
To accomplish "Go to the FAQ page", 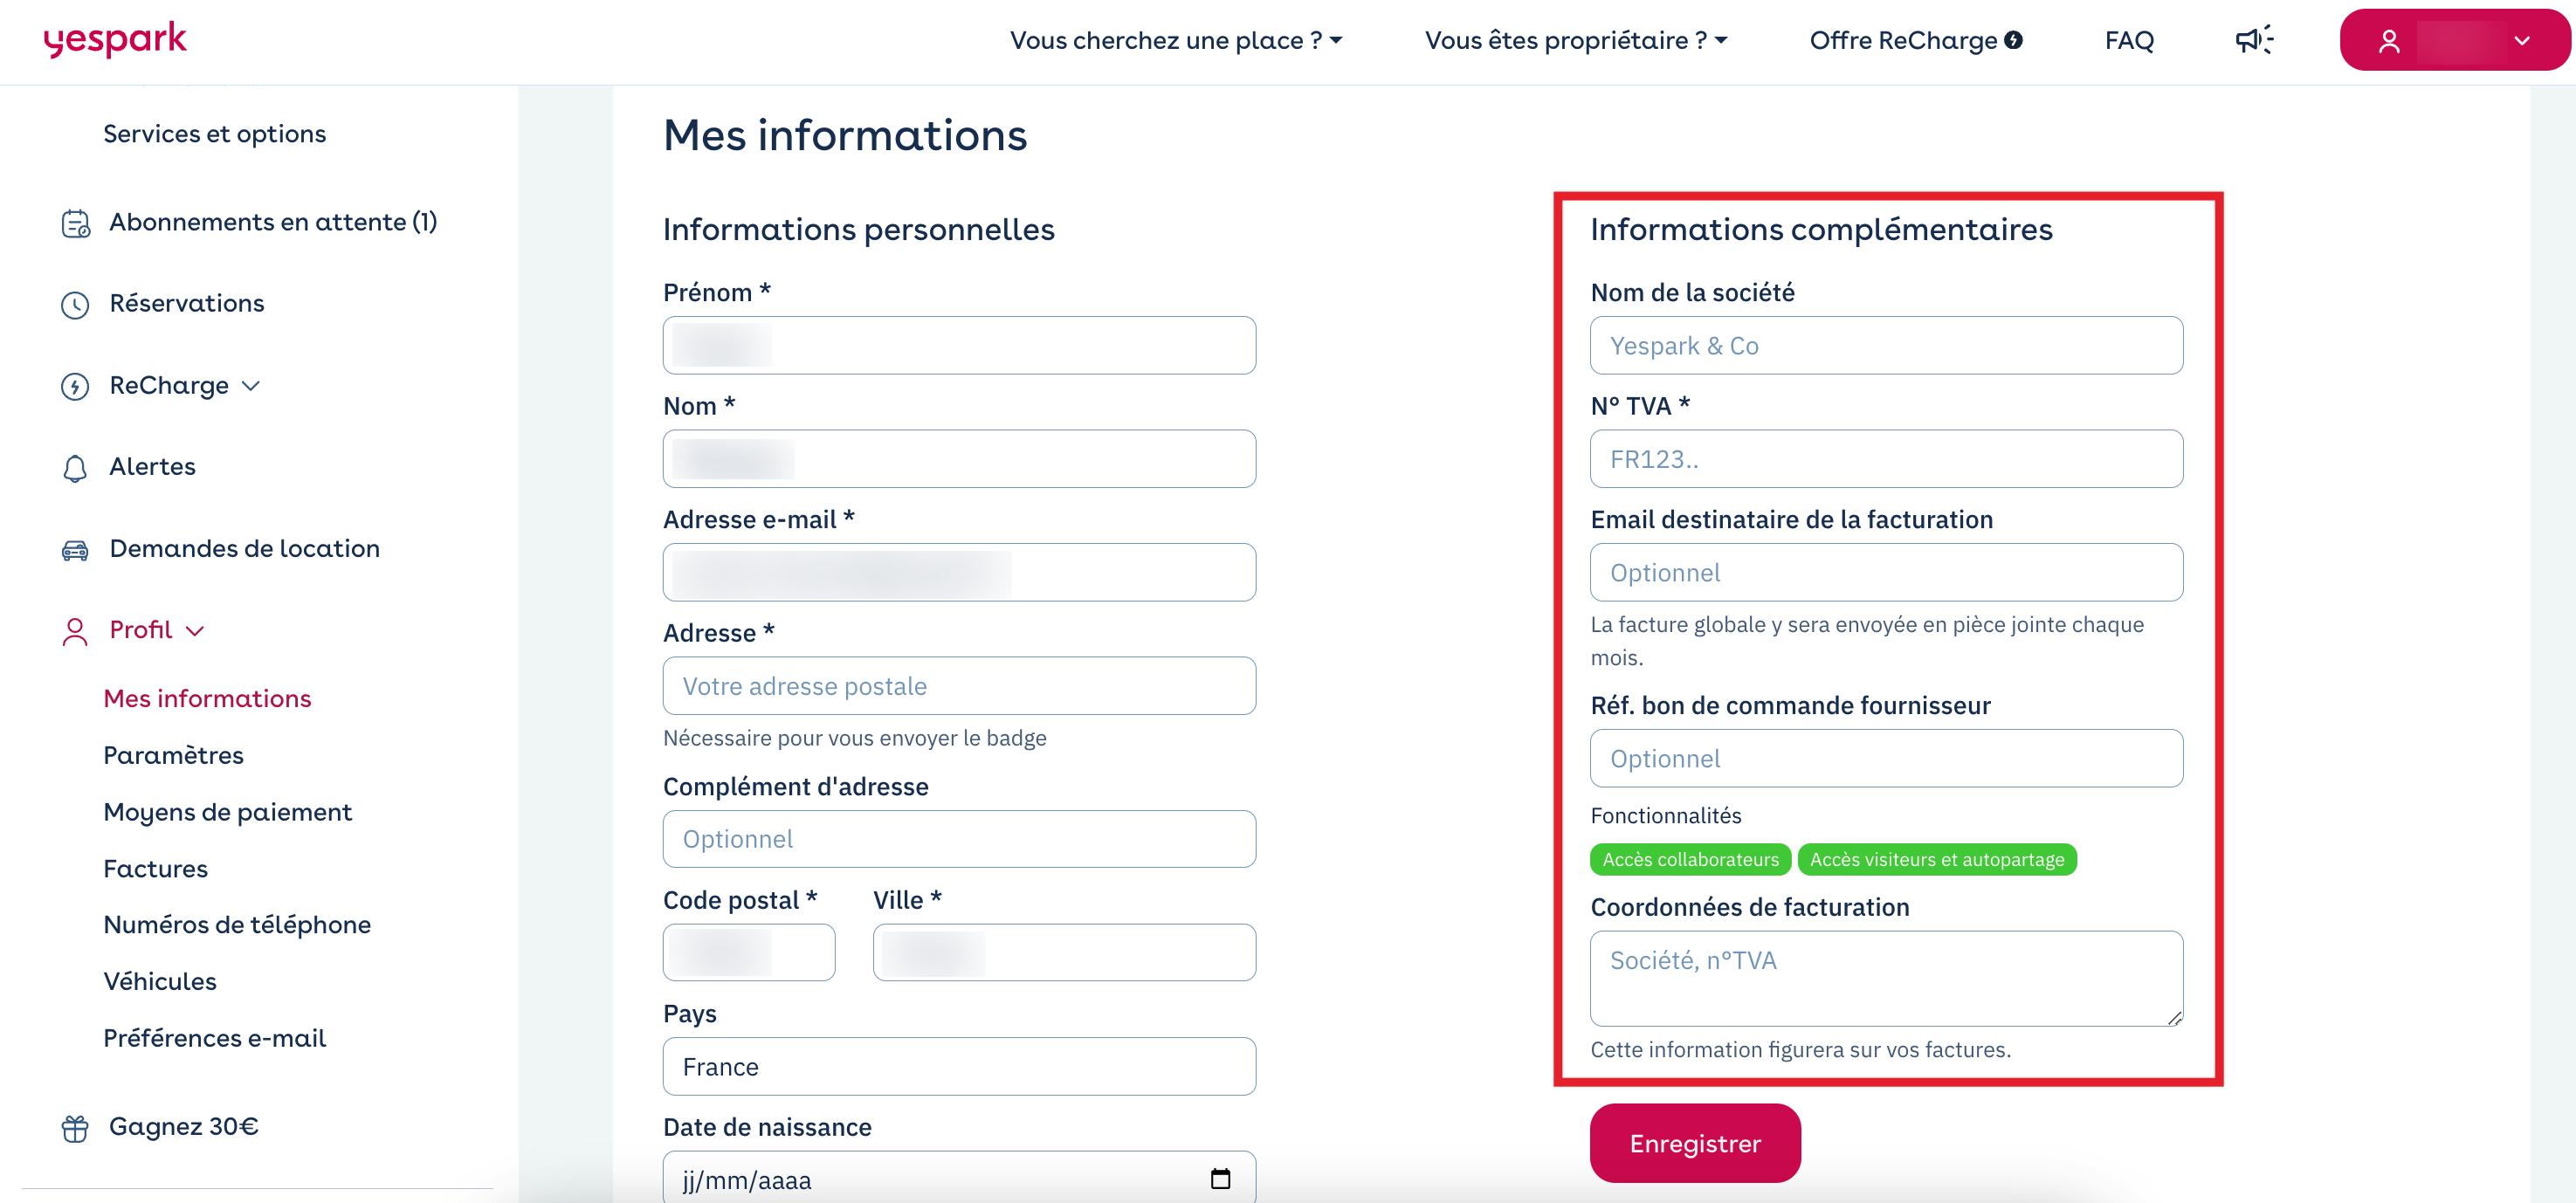I will pos(2129,40).
